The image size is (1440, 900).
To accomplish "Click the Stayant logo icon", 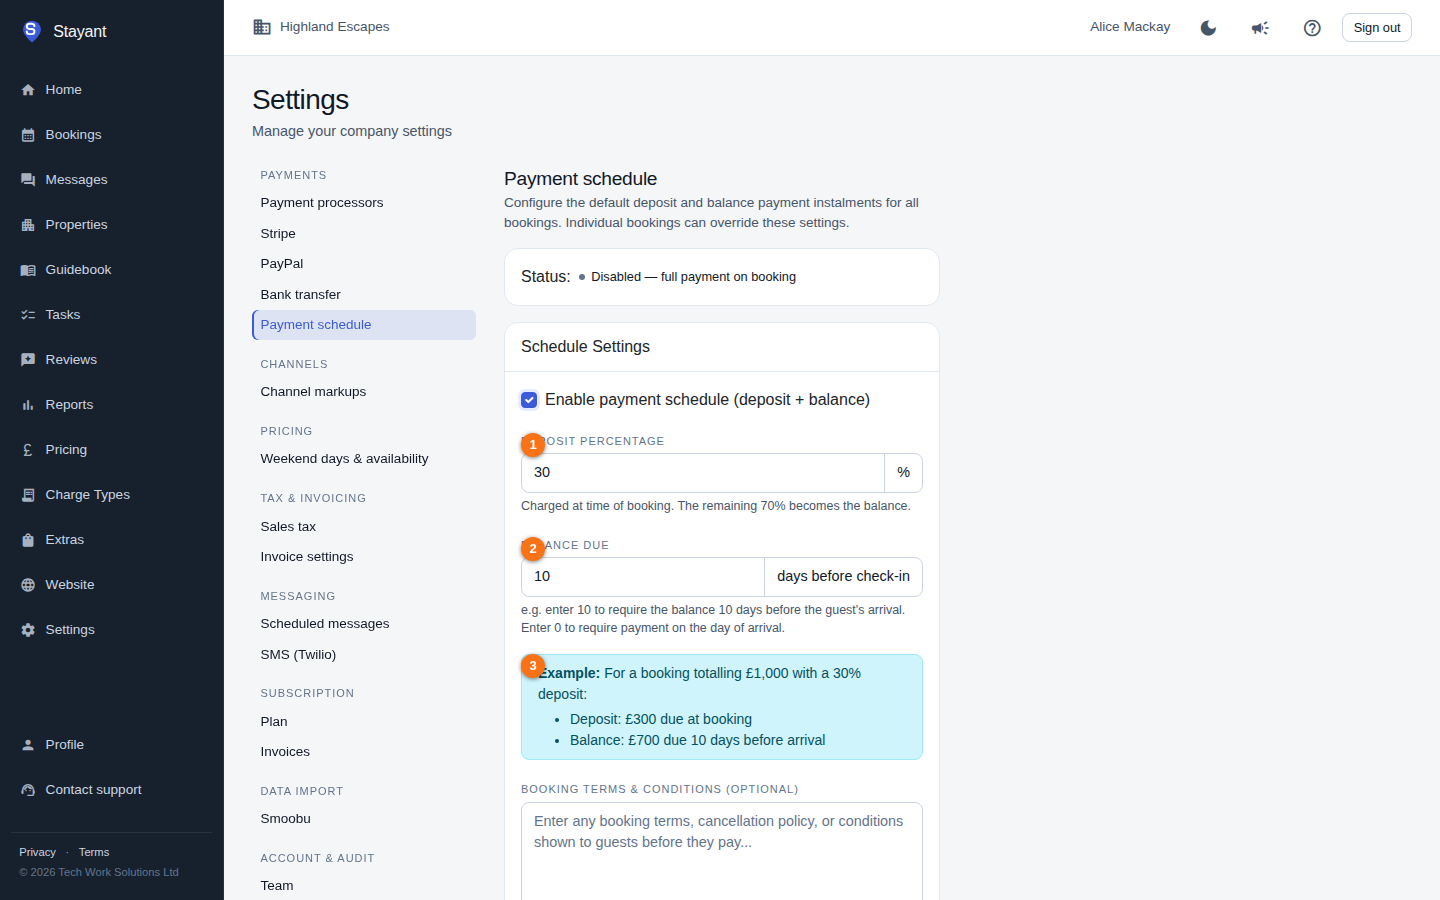I will tap(31, 31).
